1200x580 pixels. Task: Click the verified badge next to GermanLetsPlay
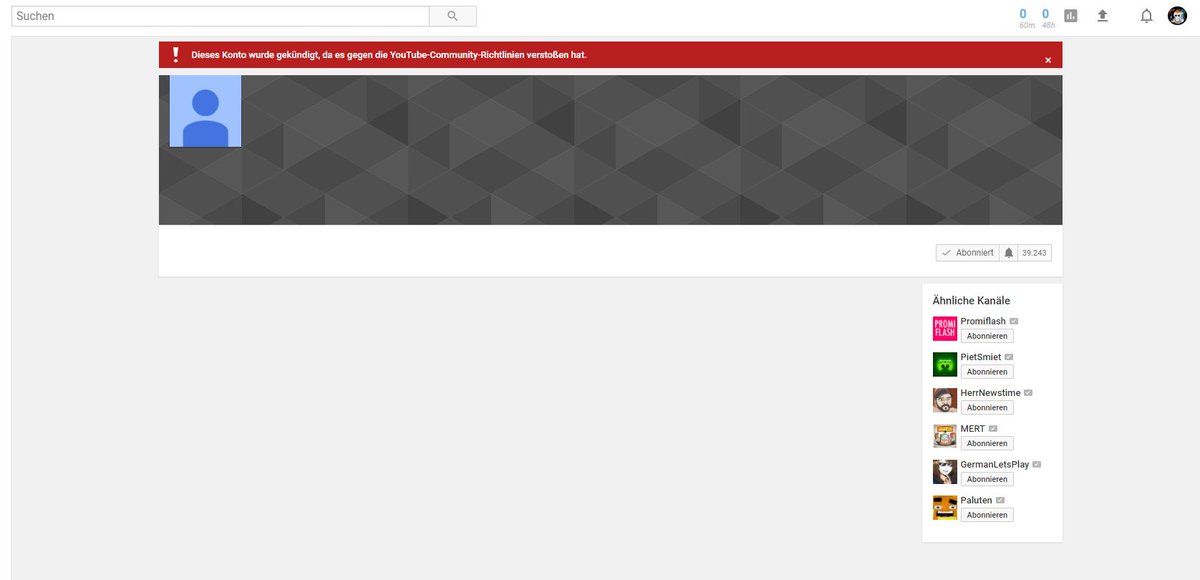click(1037, 465)
